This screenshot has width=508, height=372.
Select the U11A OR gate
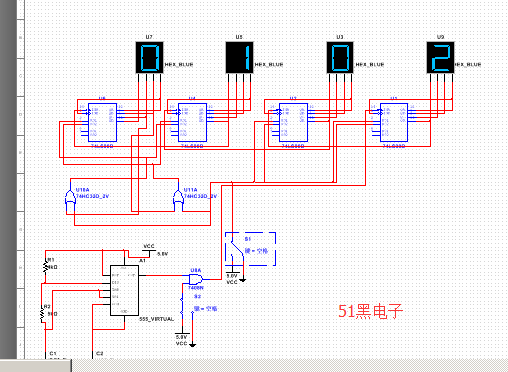point(178,198)
